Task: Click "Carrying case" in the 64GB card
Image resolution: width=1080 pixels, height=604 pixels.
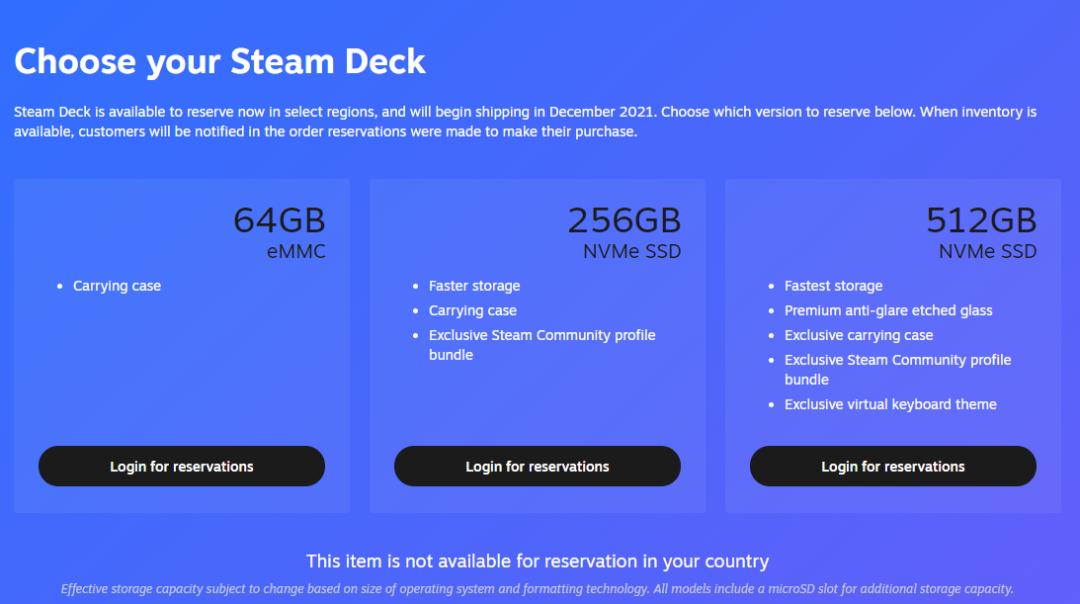Action: pyautogui.click(x=117, y=286)
